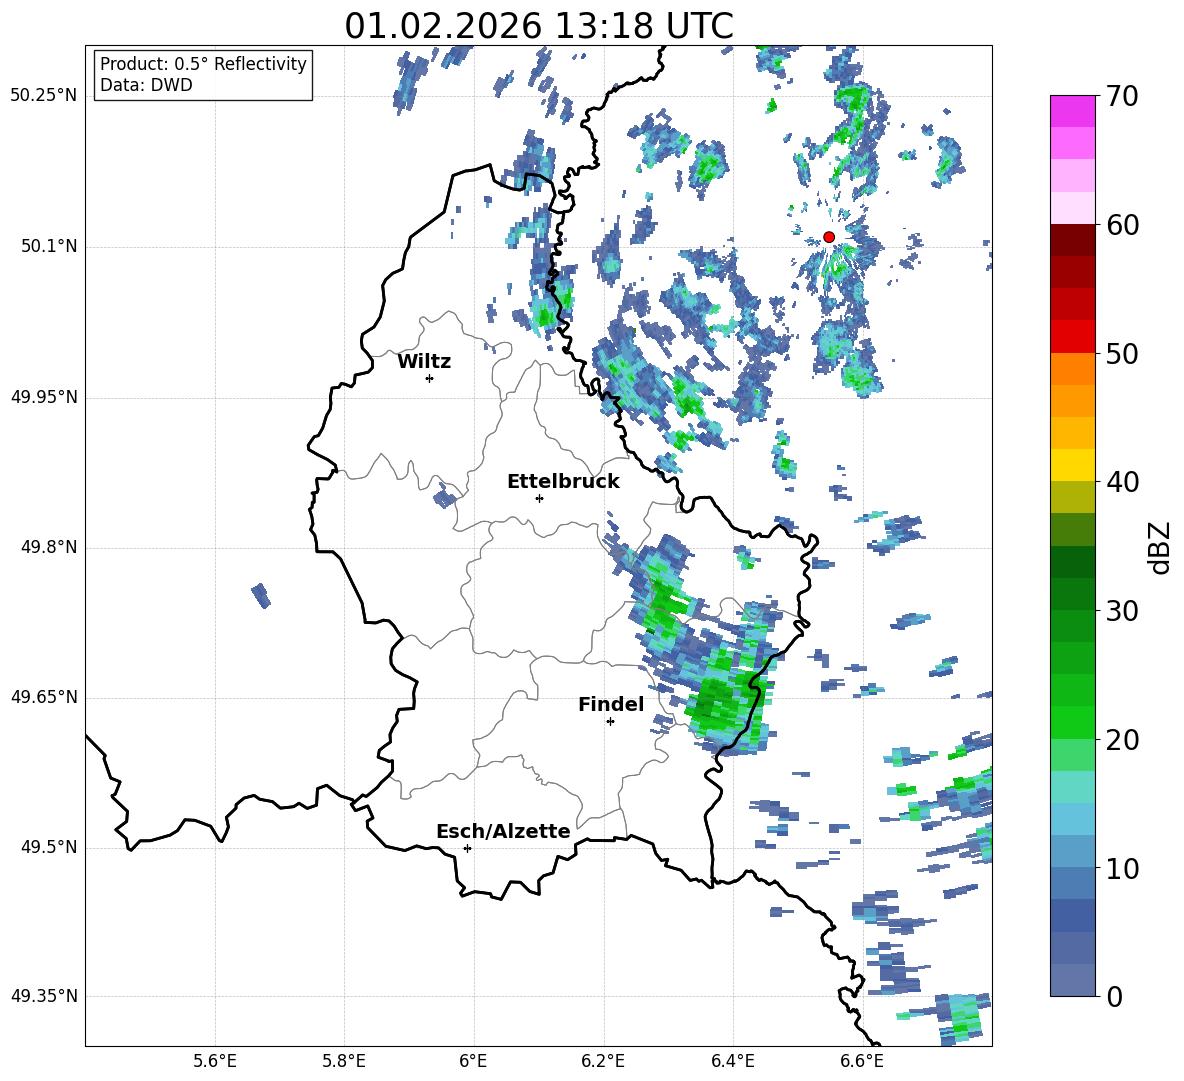This screenshot has width=1184, height=1081.
Task: Click the Wiltz city label
Action: (424, 362)
